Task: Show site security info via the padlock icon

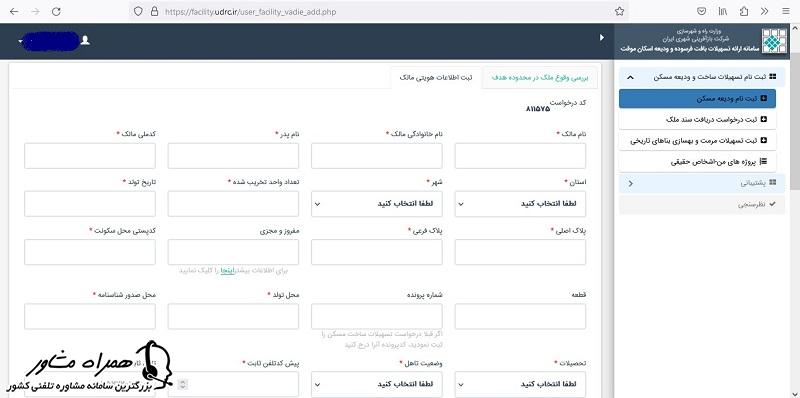Action: pos(154,11)
